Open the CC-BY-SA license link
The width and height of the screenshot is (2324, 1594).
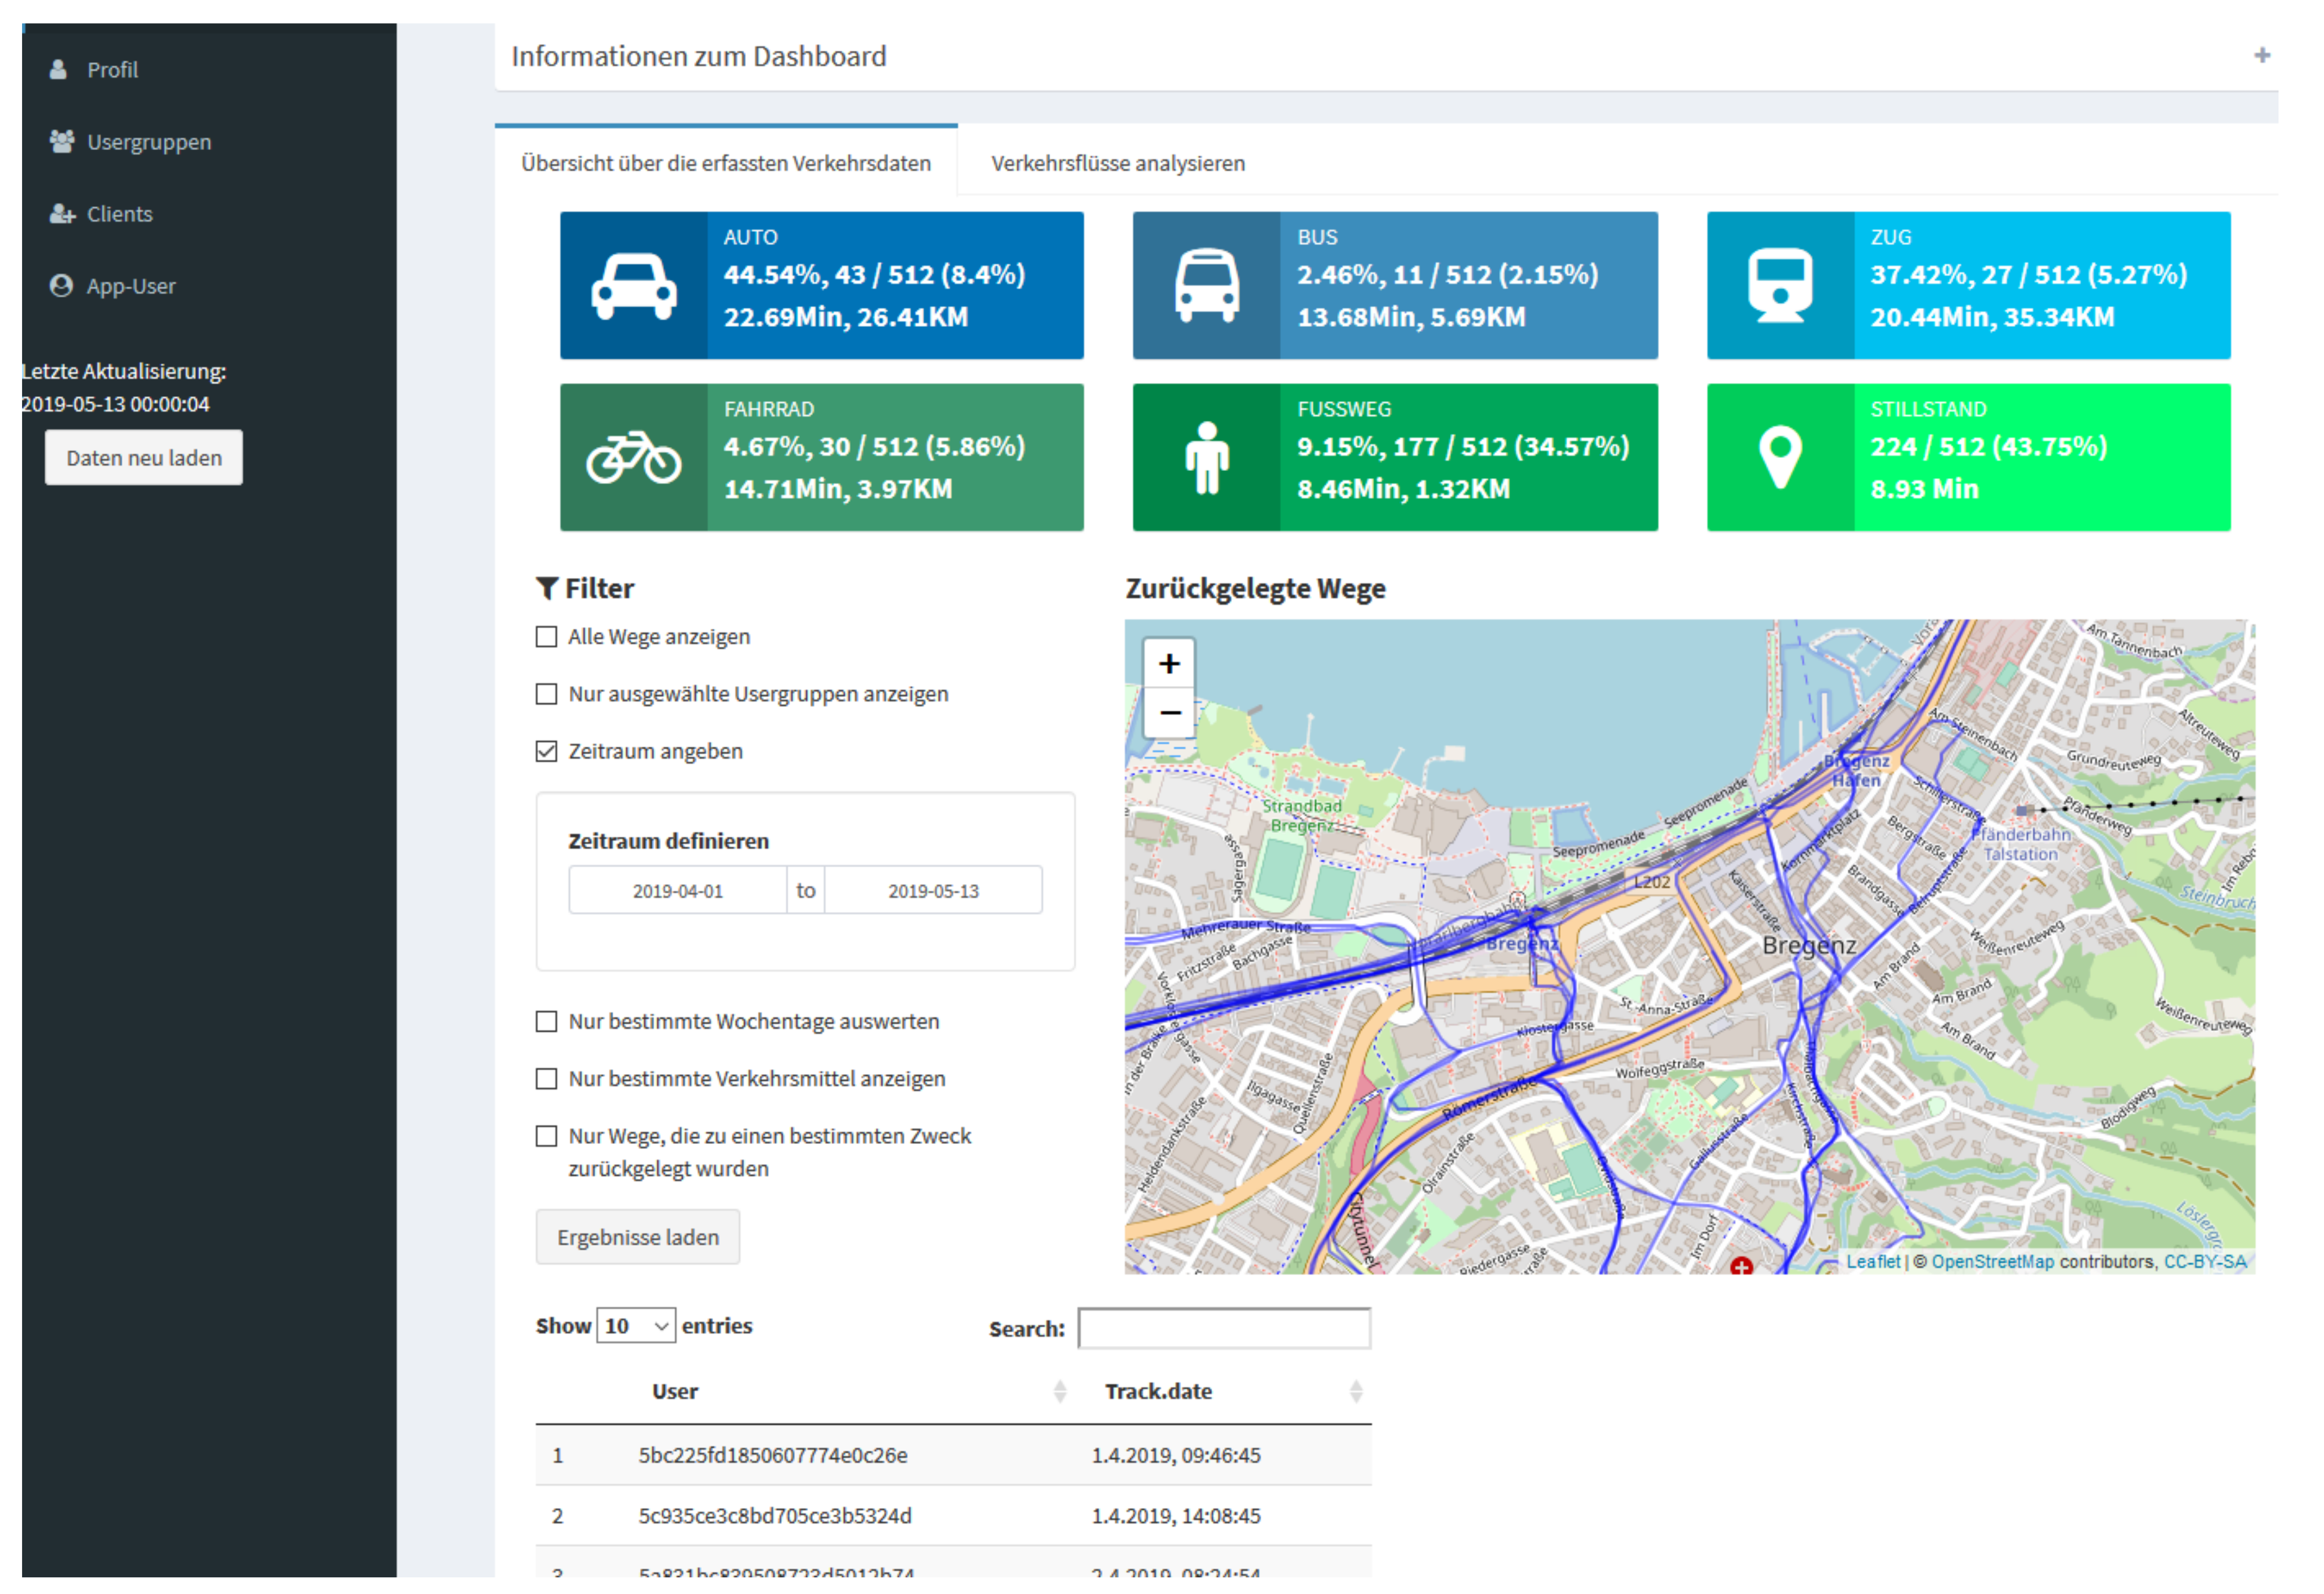(x=2204, y=1263)
